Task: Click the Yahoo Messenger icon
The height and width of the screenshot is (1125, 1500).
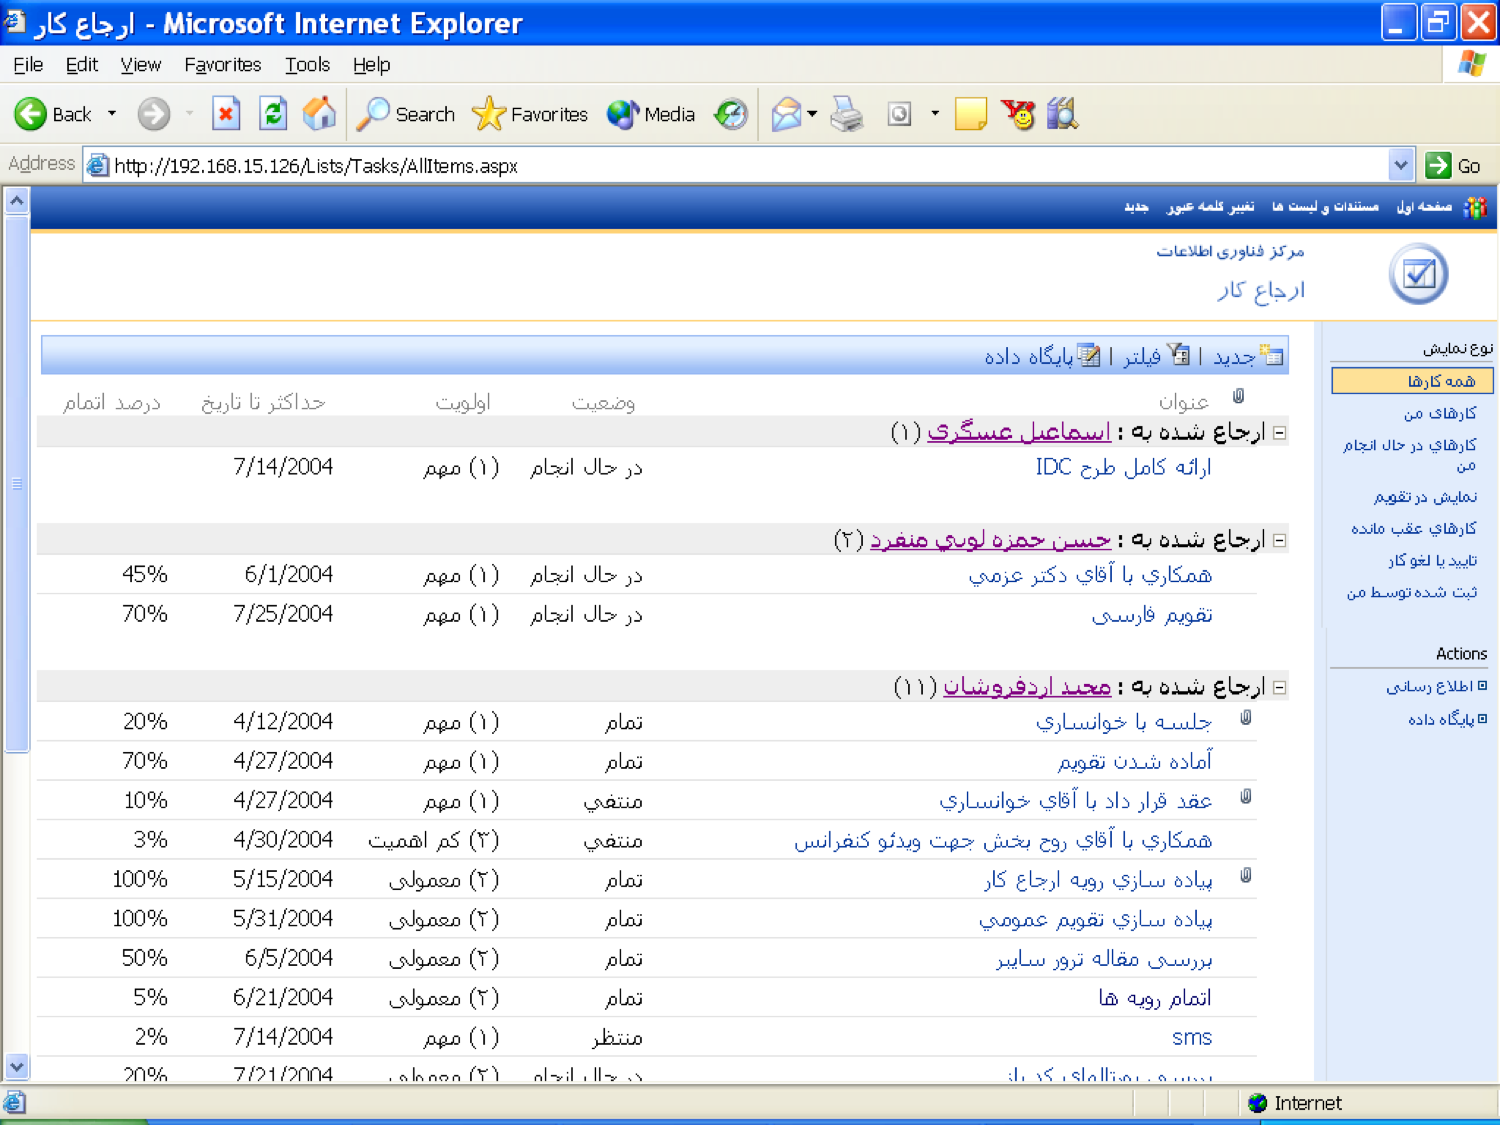Action: click(1018, 114)
